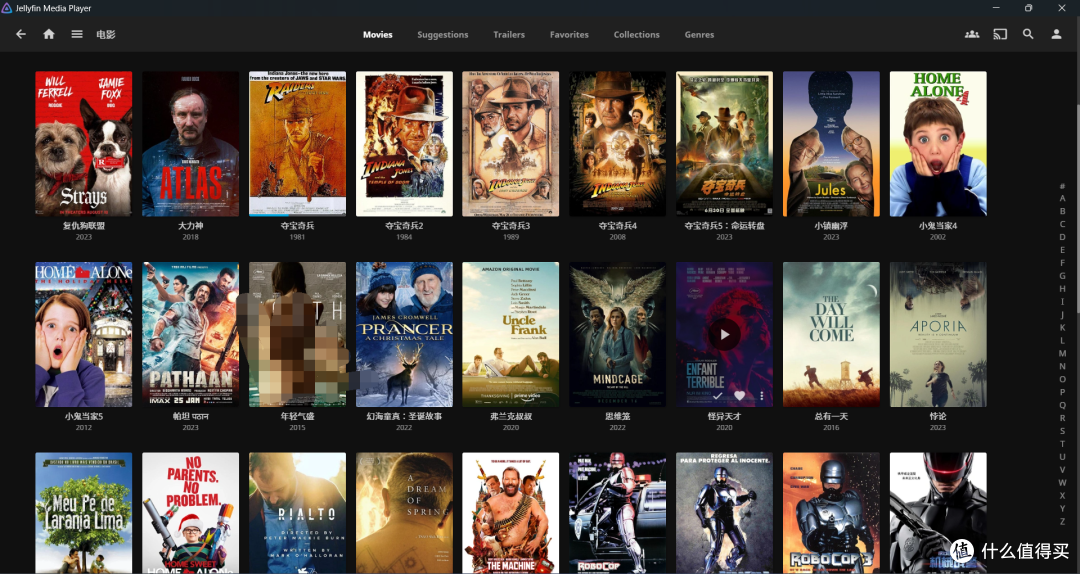Viewport: 1080px width, 574px height.
Task: Switch to the Favorites tab
Action: click(x=569, y=34)
